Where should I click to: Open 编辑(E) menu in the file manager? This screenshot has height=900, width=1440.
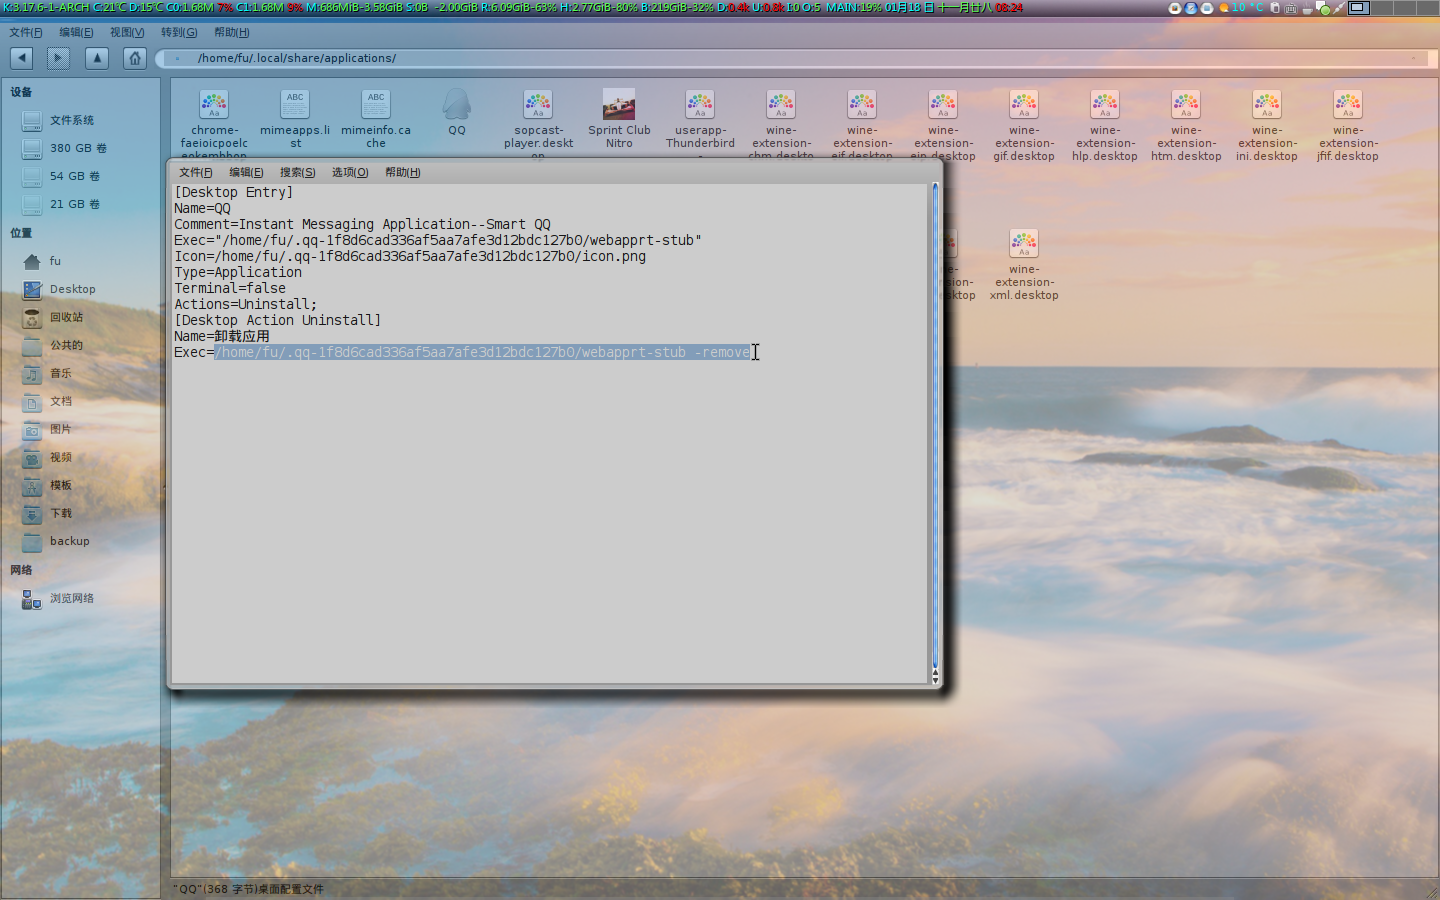pos(76,32)
